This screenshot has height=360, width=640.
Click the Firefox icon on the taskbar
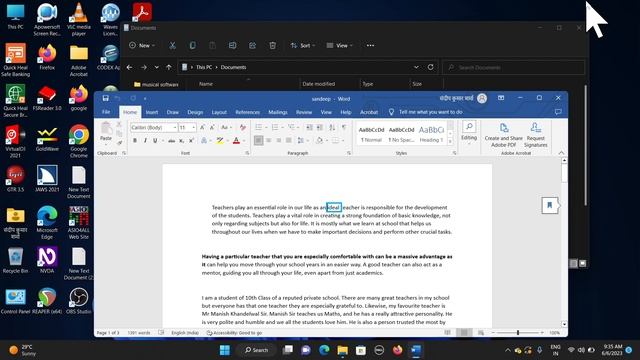pyautogui.click(x=397, y=350)
